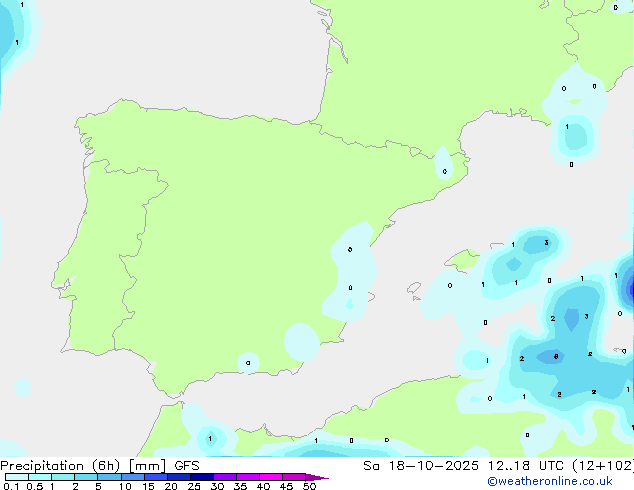Click the "(12+102)" forecast offset text
This screenshot has height=490, width=634.
pyautogui.click(x=603, y=466)
